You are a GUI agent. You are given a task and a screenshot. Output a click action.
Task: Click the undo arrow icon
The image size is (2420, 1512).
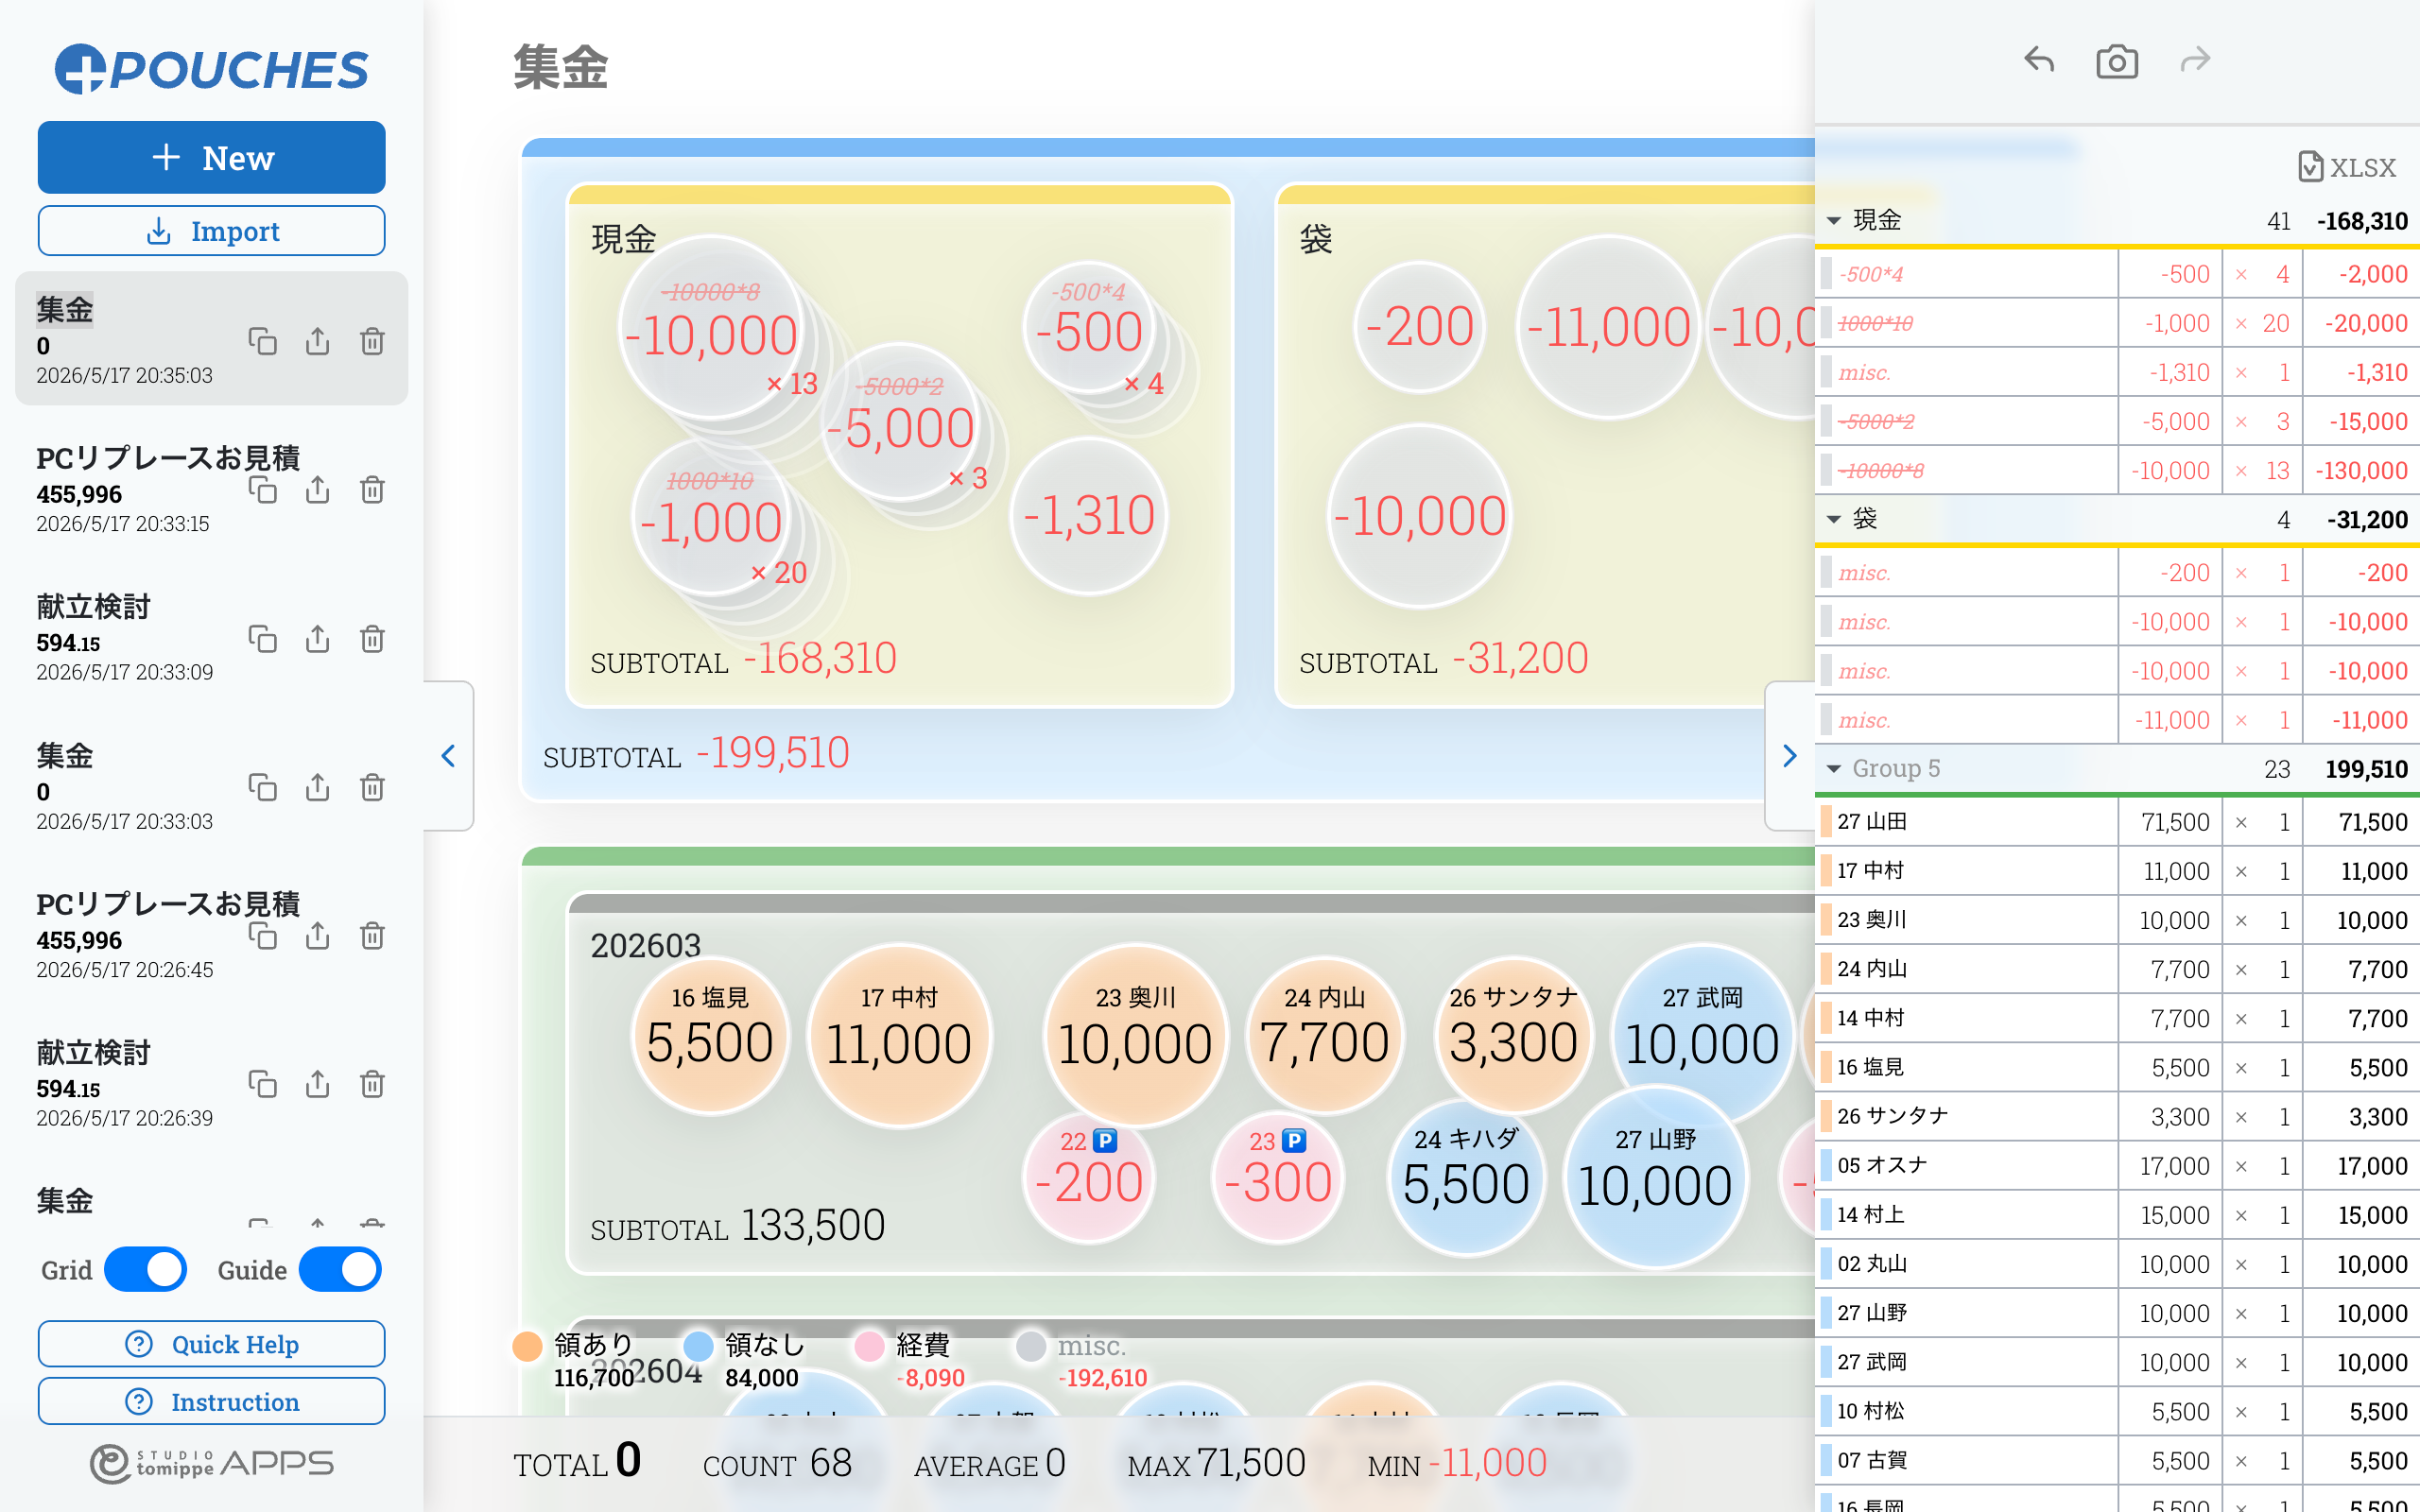click(2039, 61)
